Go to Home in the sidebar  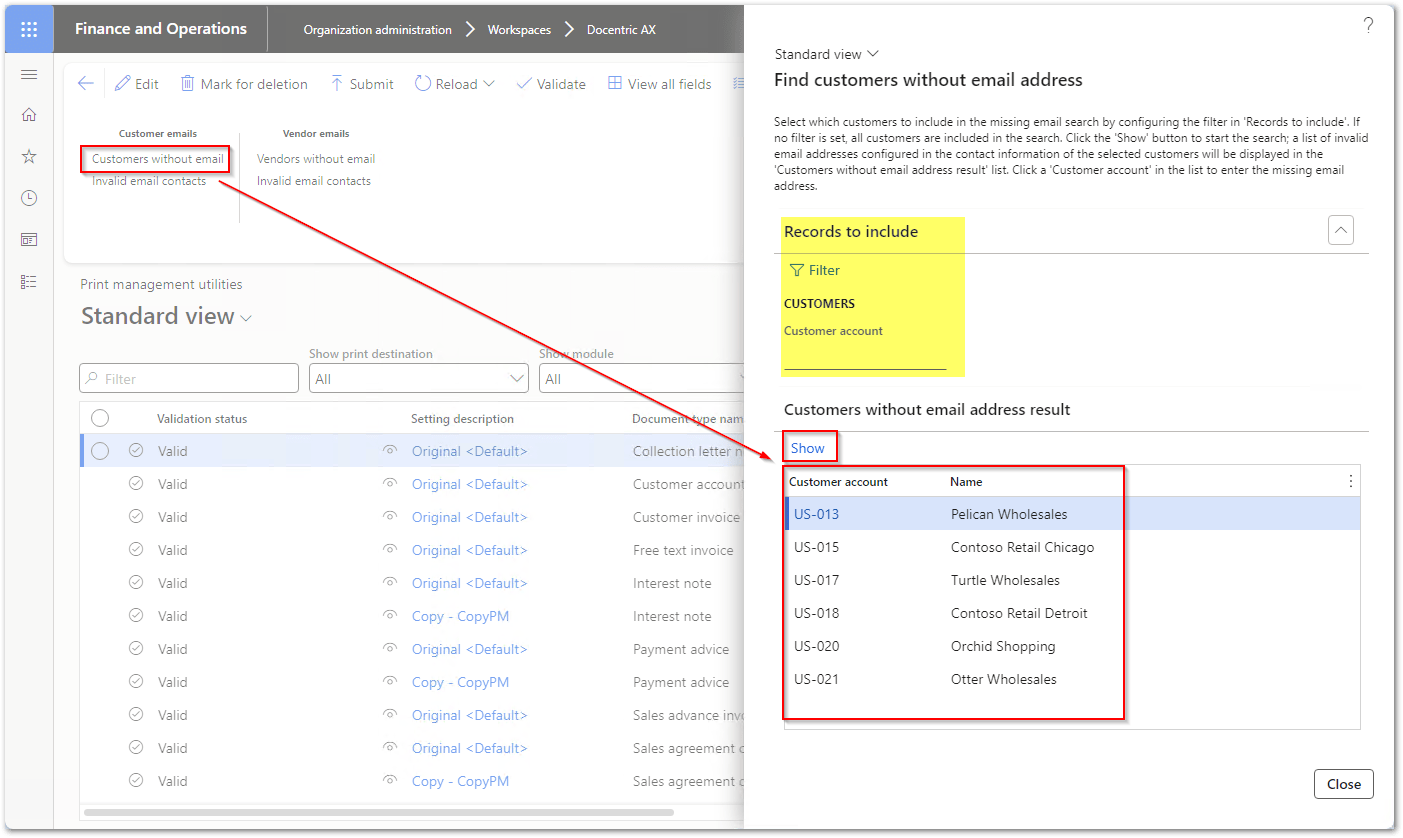tap(29, 115)
